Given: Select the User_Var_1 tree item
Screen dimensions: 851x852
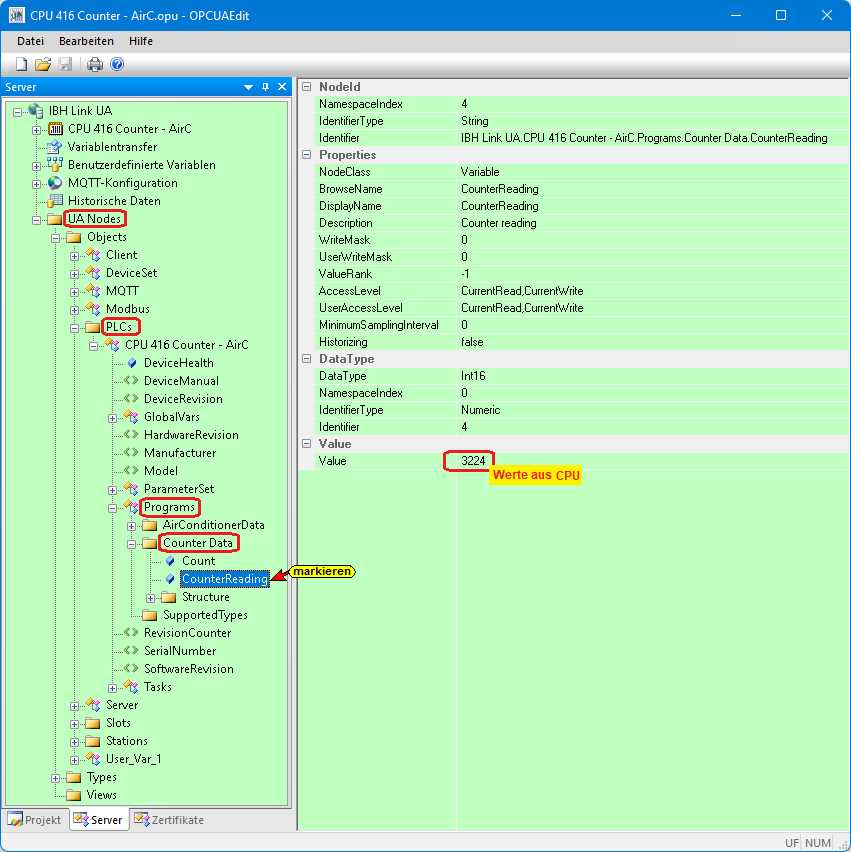Looking at the screenshot, I should [134, 759].
